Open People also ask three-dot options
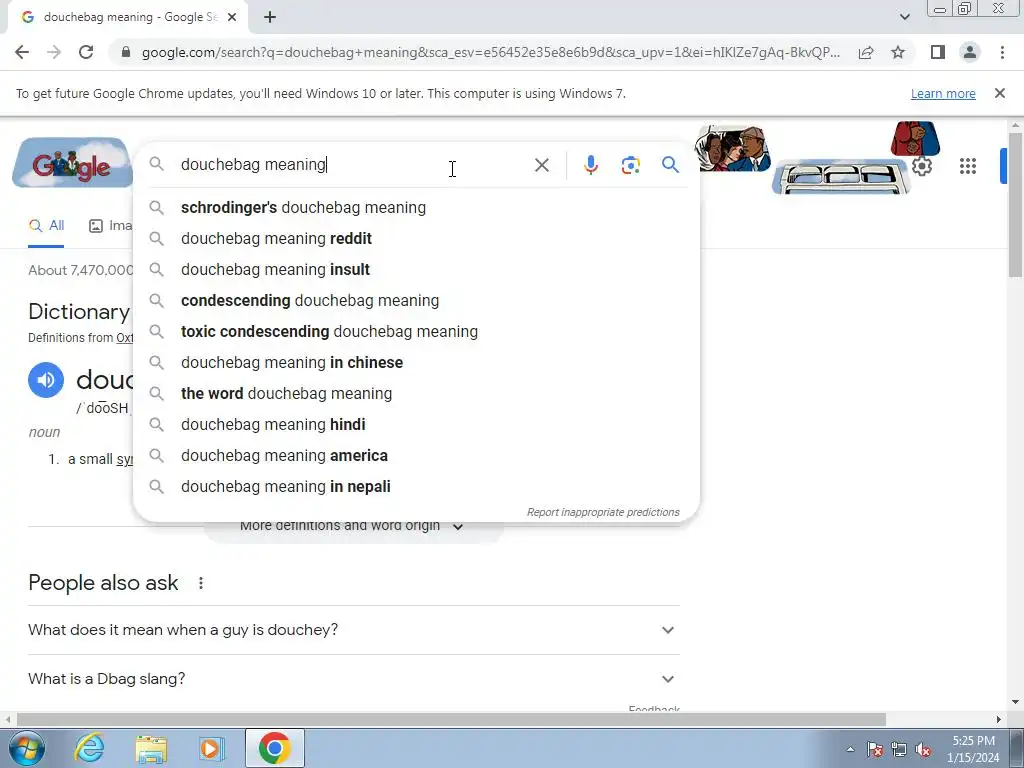 point(201,583)
